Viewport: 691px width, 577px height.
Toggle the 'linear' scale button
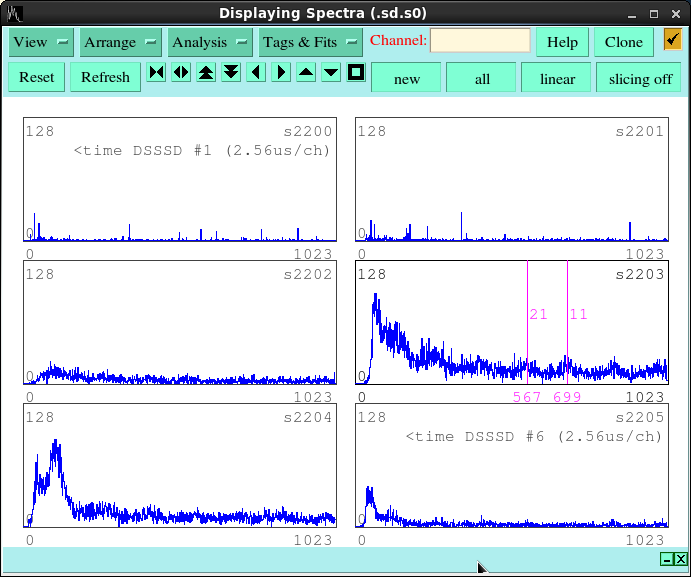(557, 78)
